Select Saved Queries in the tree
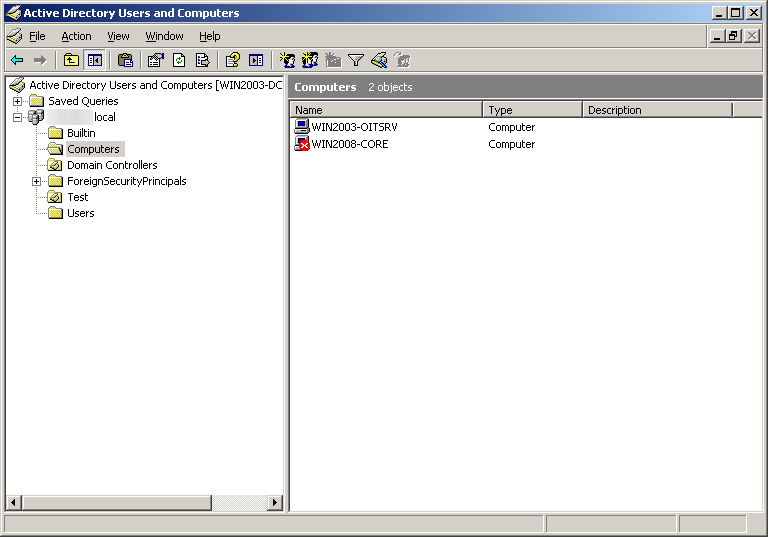The height and width of the screenshot is (537, 768). [x=83, y=101]
